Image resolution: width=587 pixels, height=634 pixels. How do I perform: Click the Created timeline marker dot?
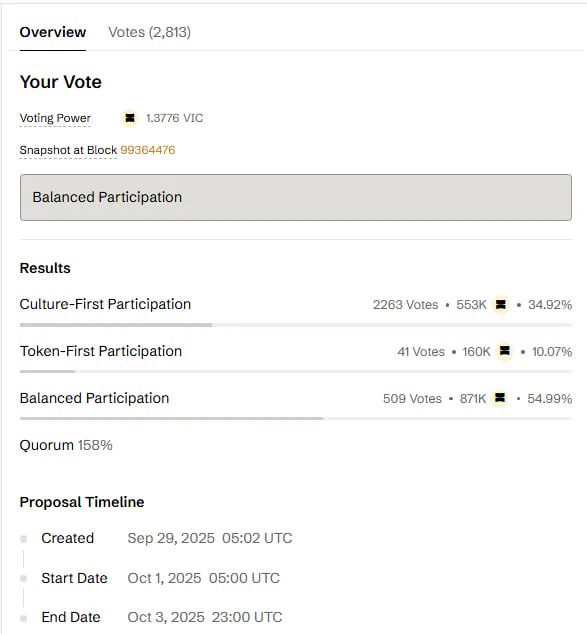pyautogui.click(x=23, y=539)
